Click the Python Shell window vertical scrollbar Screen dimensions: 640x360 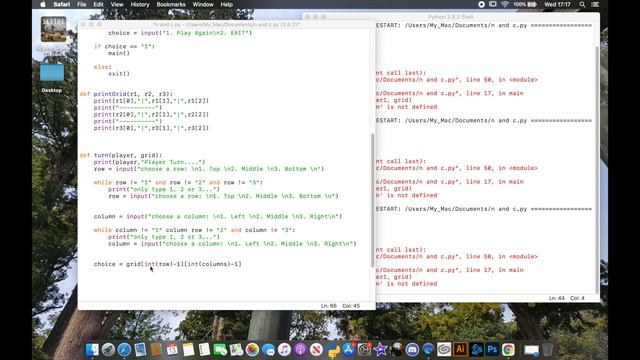point(597,169)
